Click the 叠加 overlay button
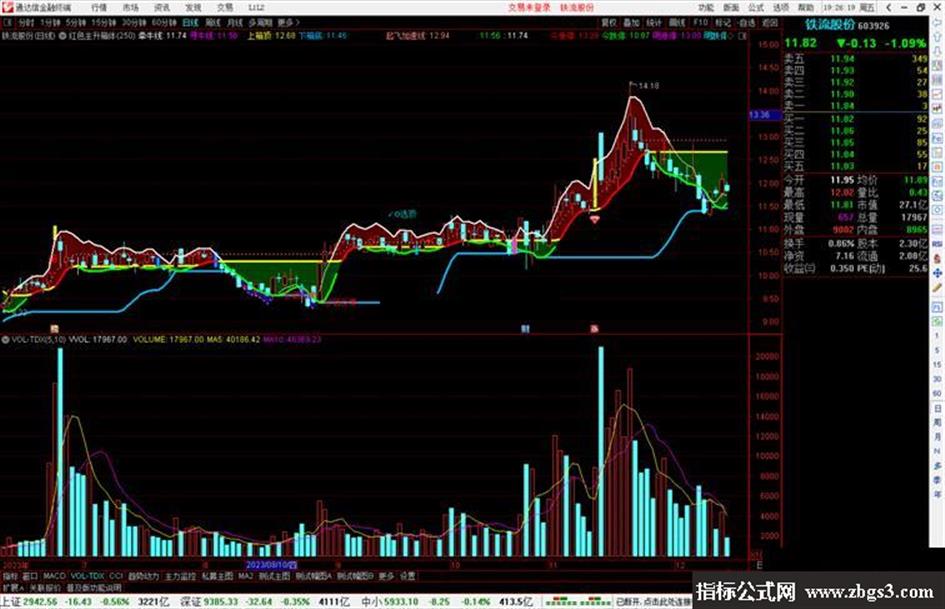 coord(632,22)
